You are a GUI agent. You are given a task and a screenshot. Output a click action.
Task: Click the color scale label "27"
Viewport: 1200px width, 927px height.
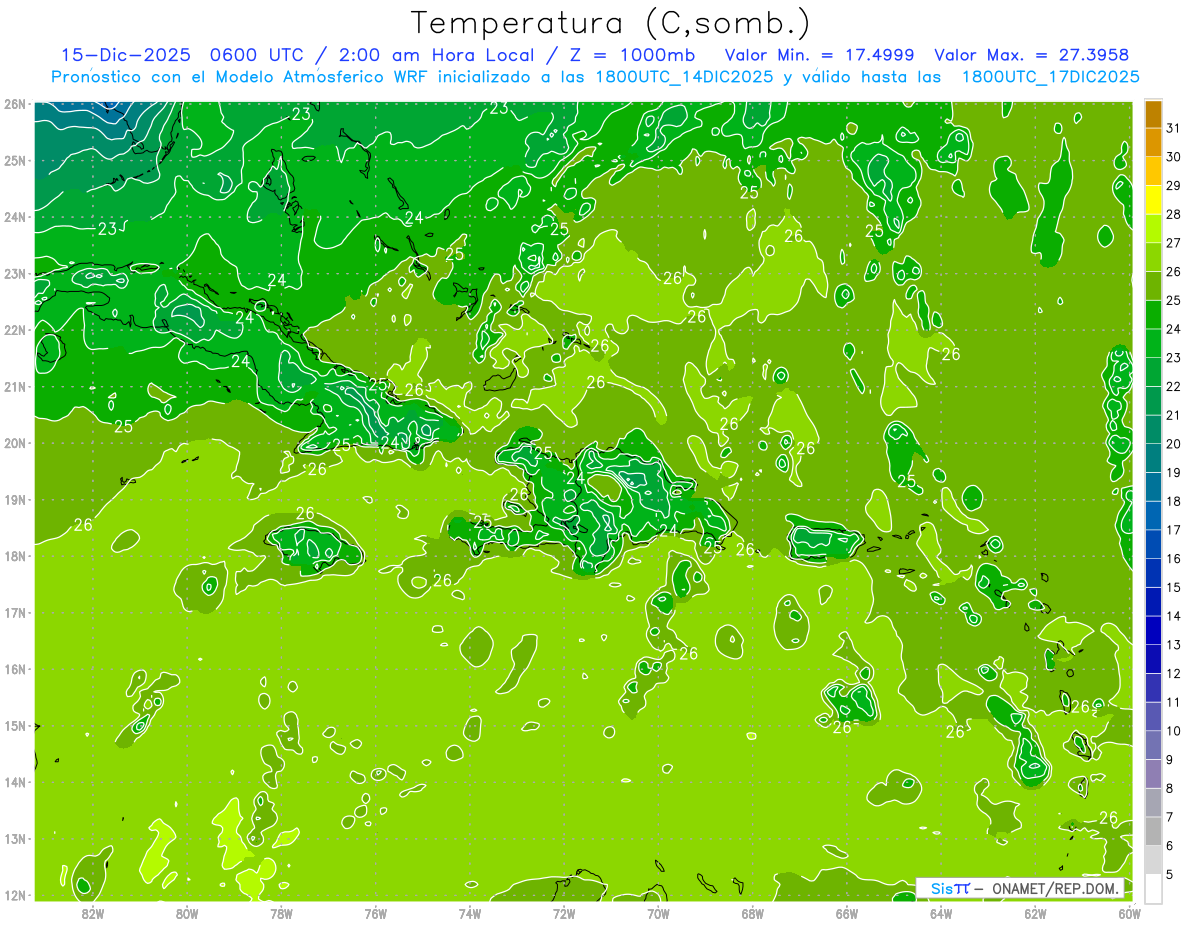(x=1174, y=243)
